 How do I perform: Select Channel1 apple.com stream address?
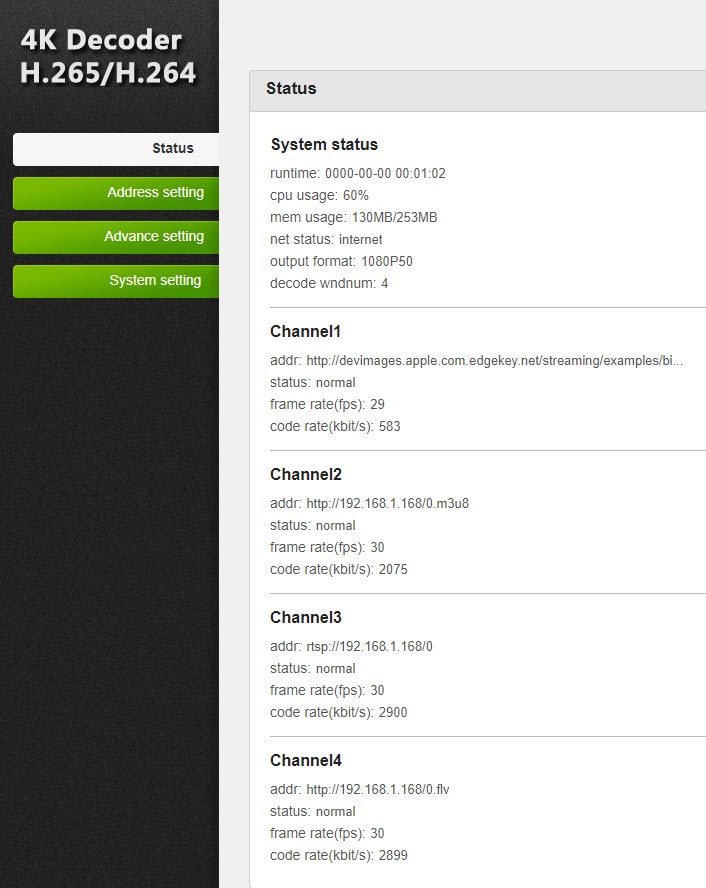click(x=495, y=361)
